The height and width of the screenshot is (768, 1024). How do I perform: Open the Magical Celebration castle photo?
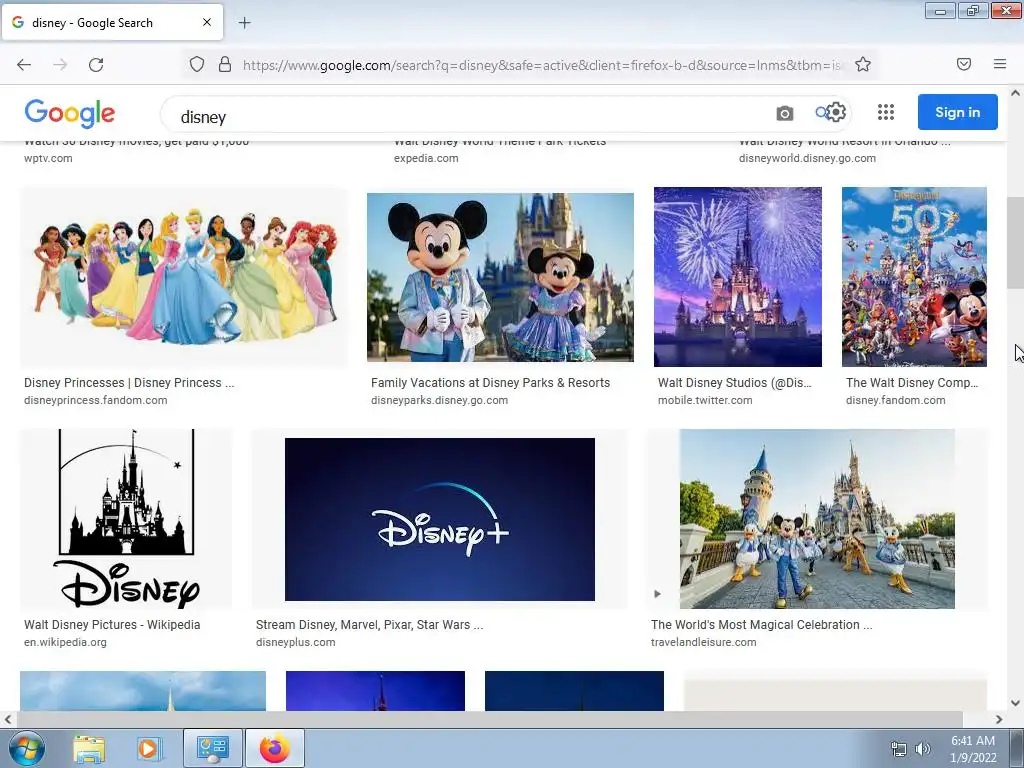tap(817, 519)
